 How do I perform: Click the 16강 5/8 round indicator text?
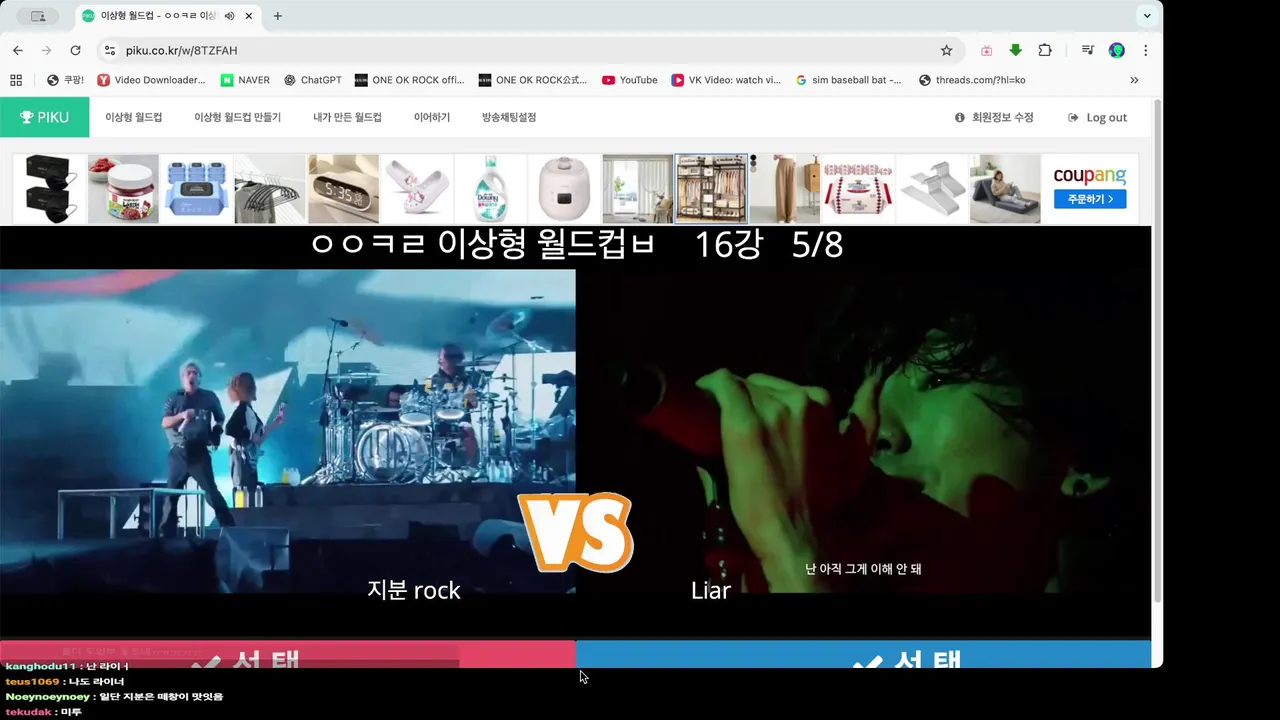point(769,245)
